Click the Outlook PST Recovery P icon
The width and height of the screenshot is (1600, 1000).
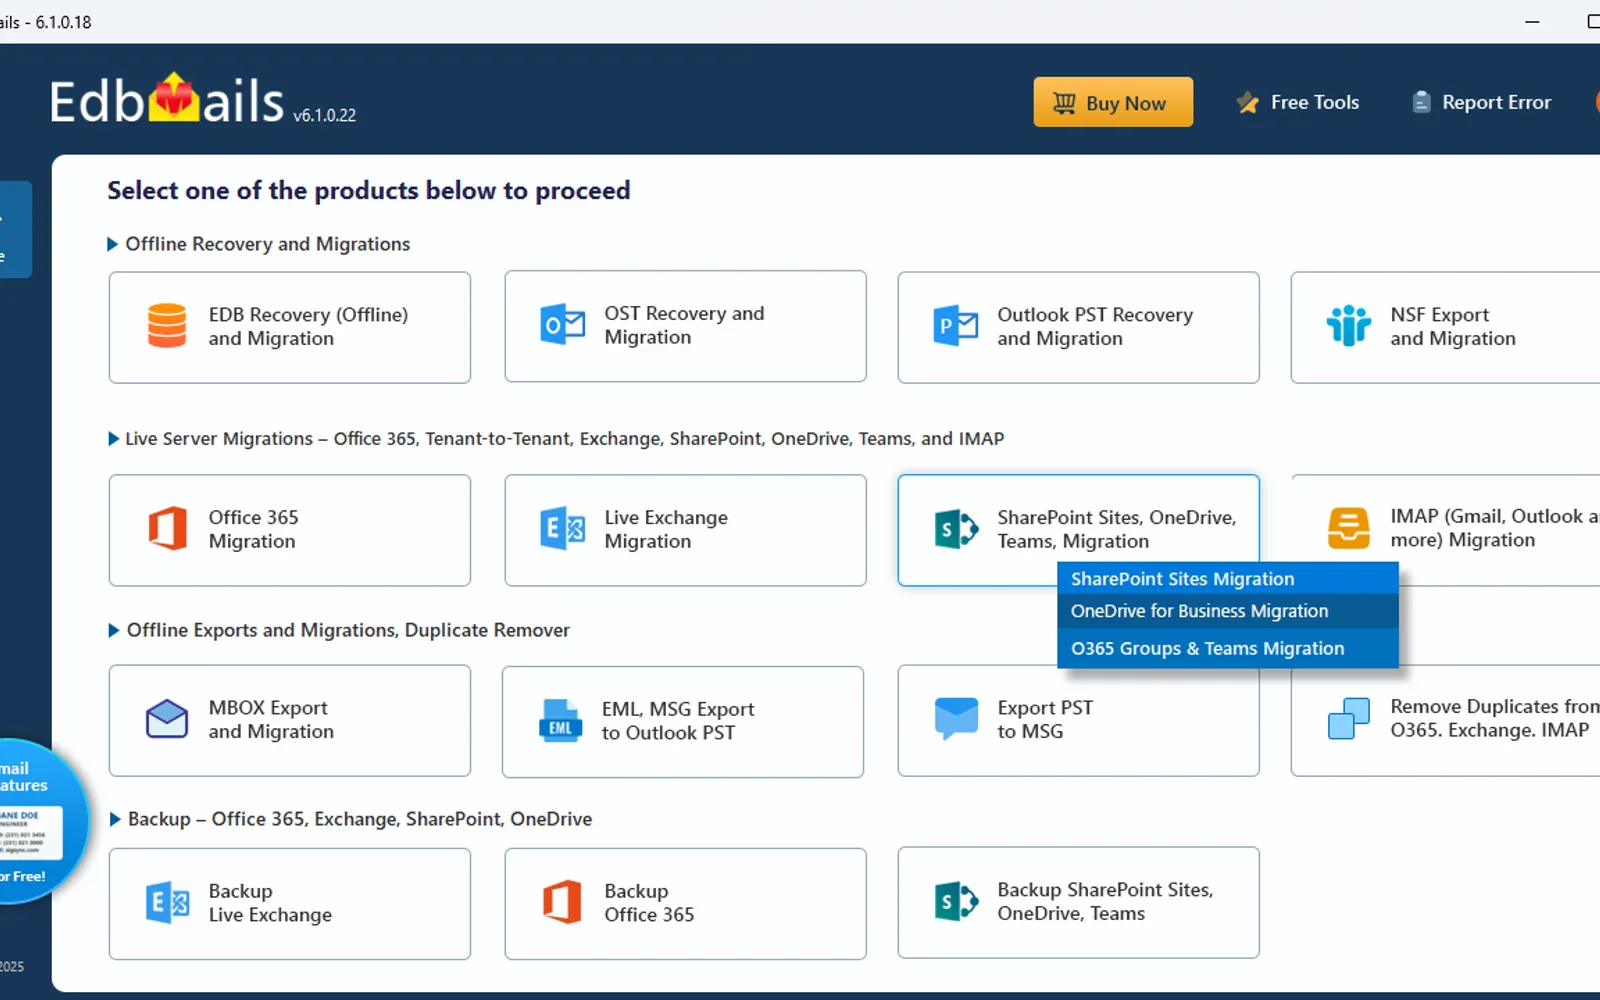955,326
